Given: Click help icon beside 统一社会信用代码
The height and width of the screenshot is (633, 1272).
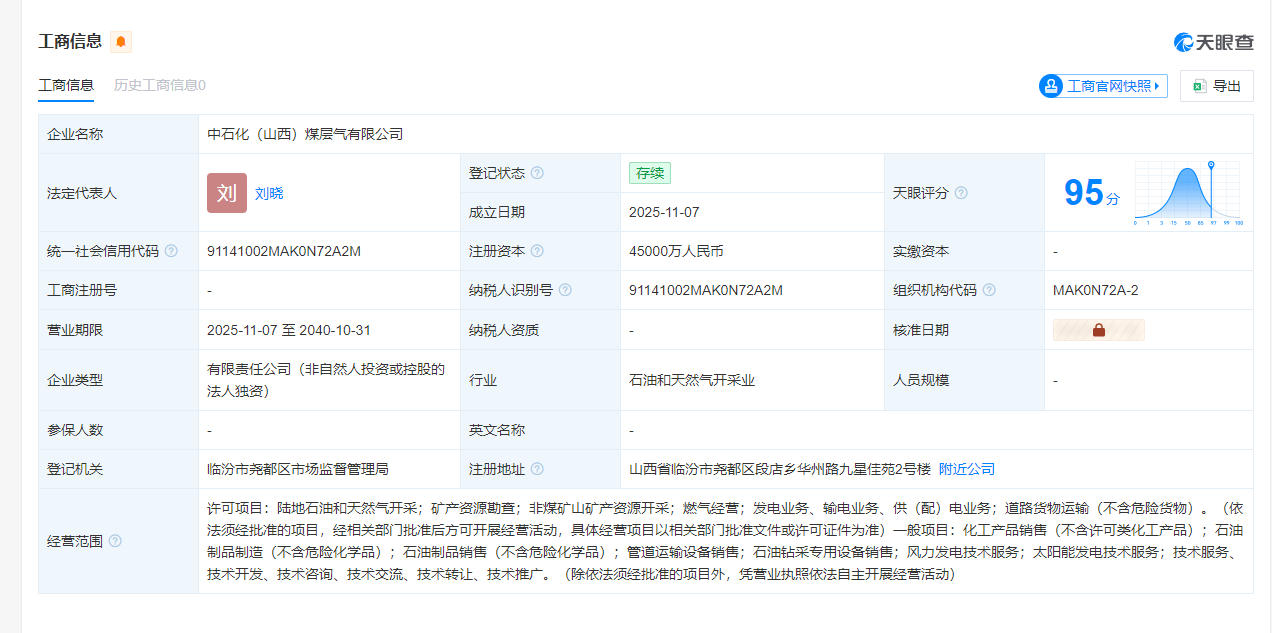Looking at the screenshot, I should (x=171, y=251).
